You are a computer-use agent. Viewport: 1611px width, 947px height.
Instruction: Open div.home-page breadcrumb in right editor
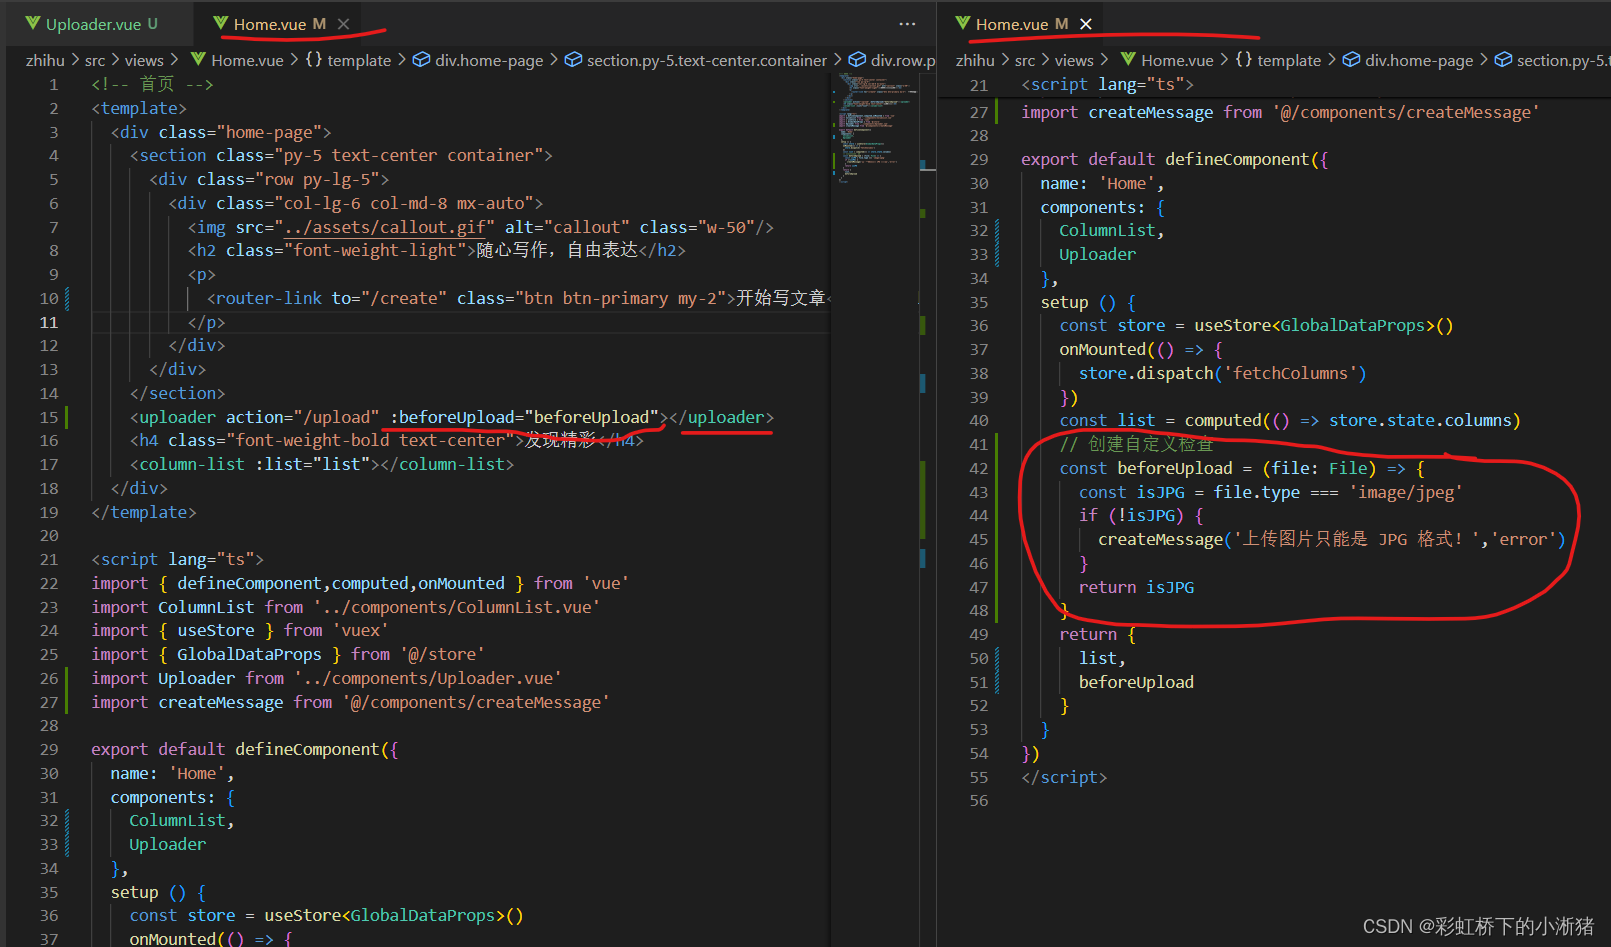[1419, 60]
